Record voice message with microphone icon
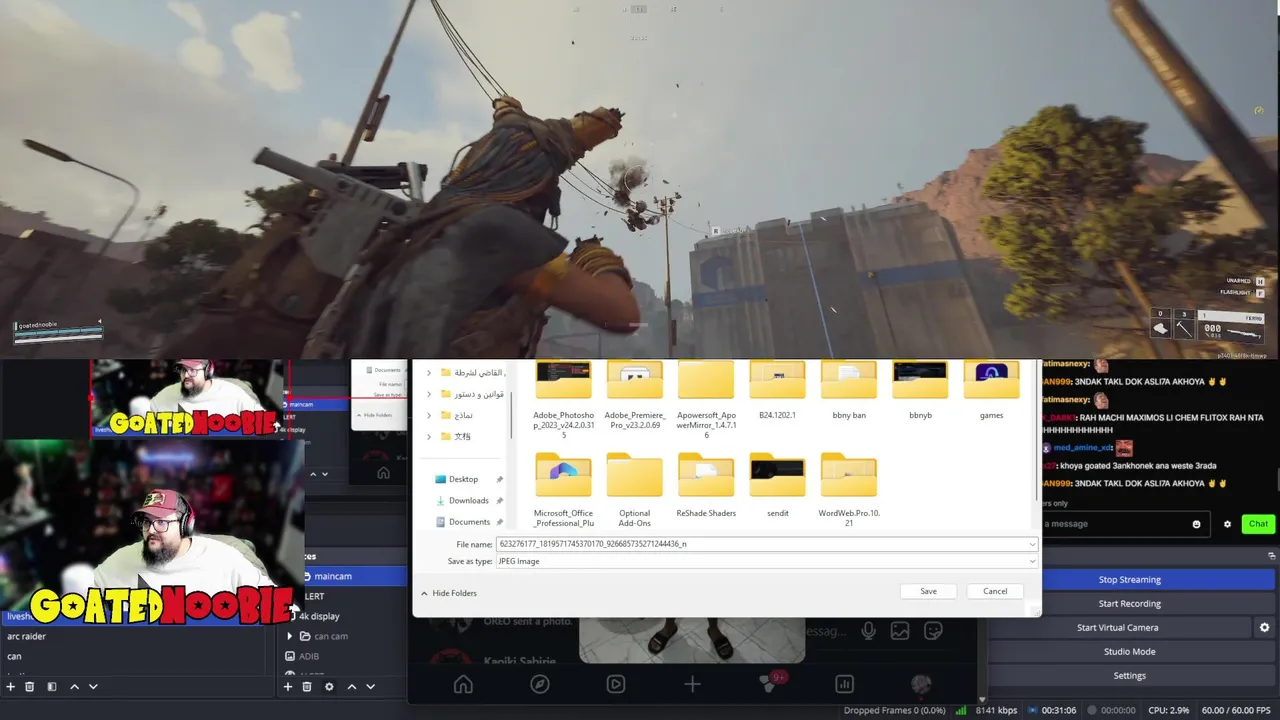The height and width of the screenshot is (720, 1280). (868, 630)
